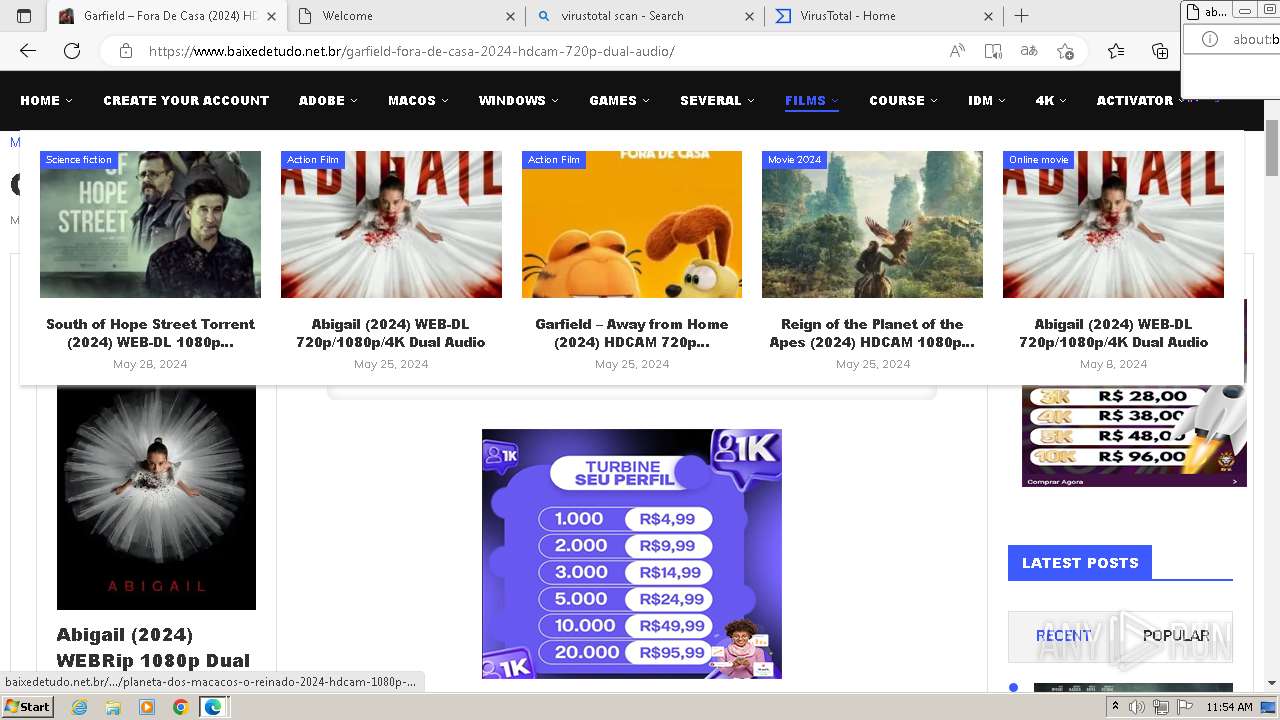
Task: Open browser Collections
Action: pos(1160,51)
